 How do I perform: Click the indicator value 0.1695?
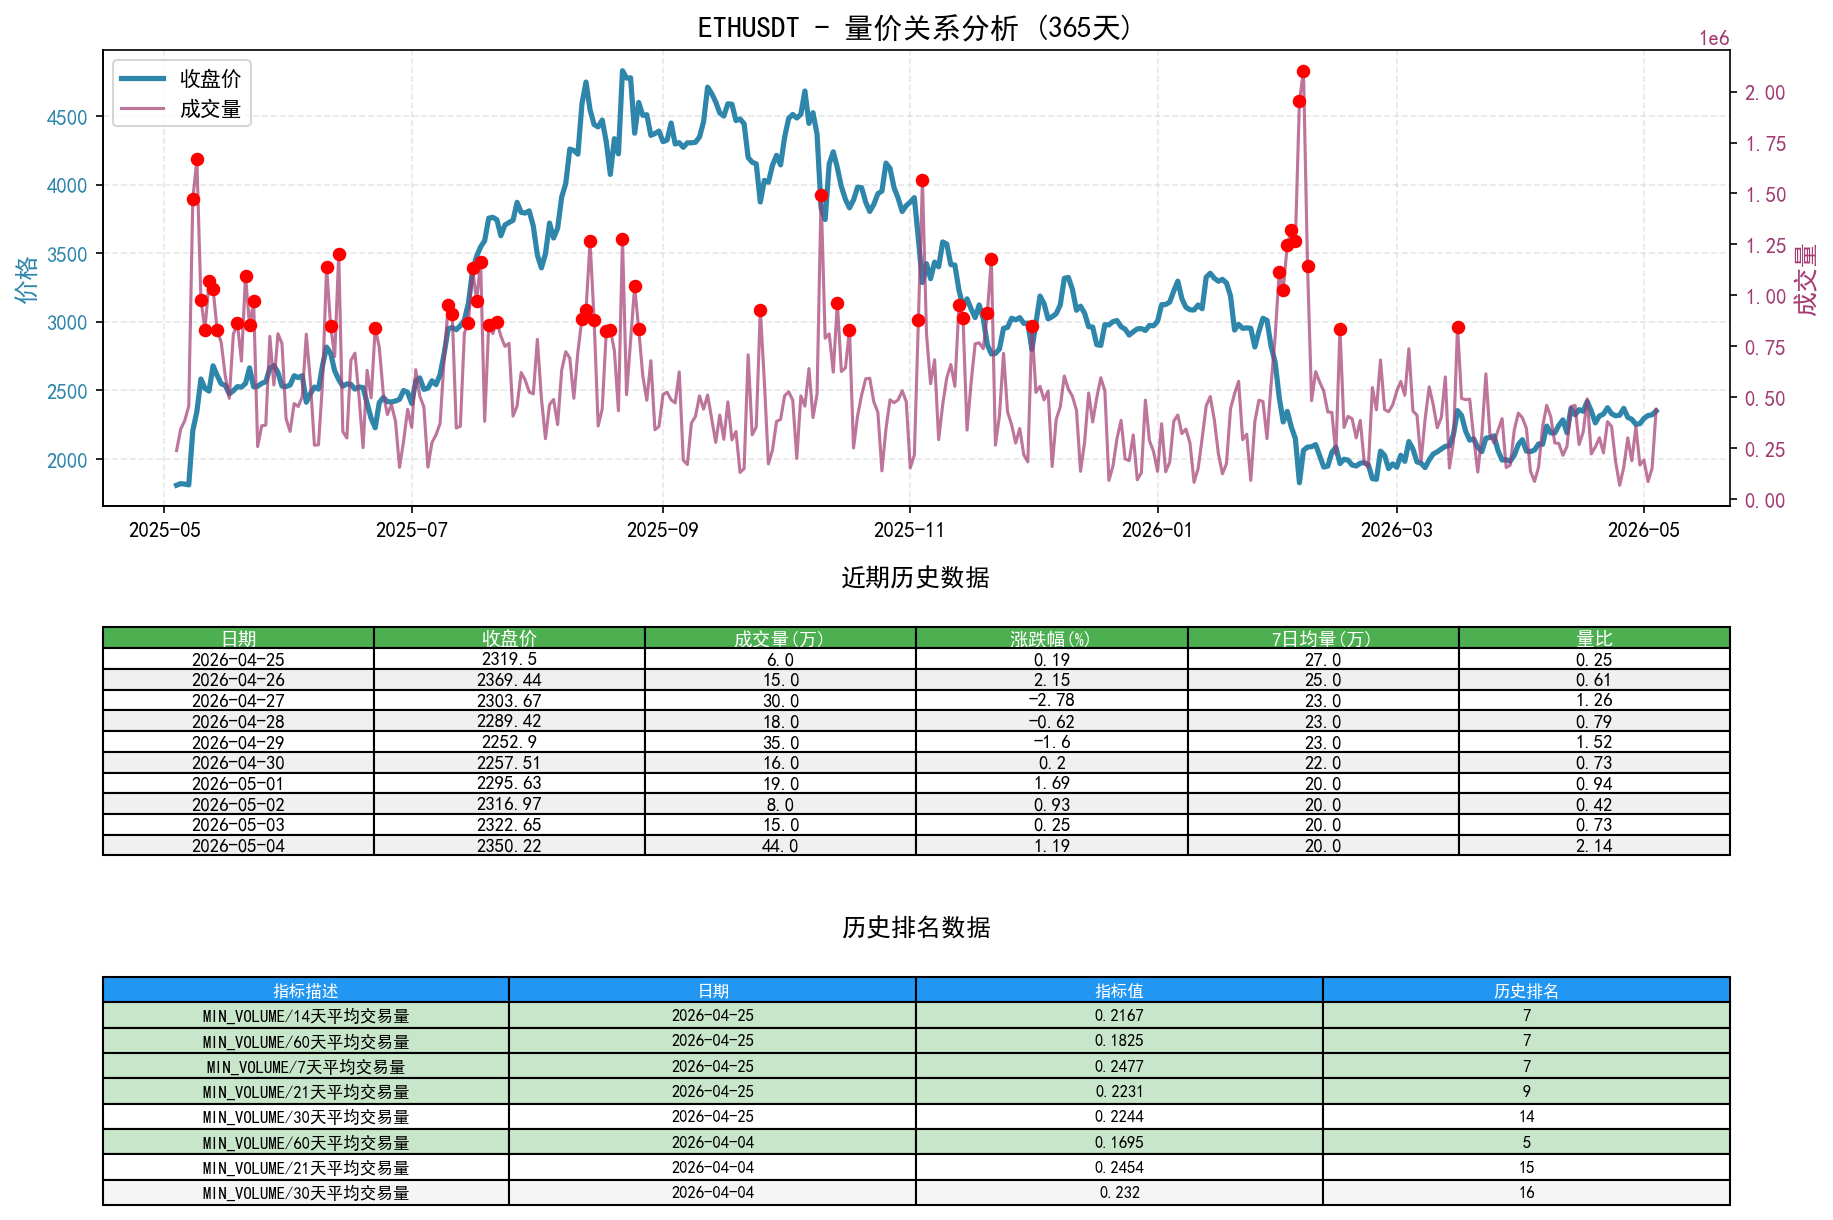(x=1119, y=1142)
